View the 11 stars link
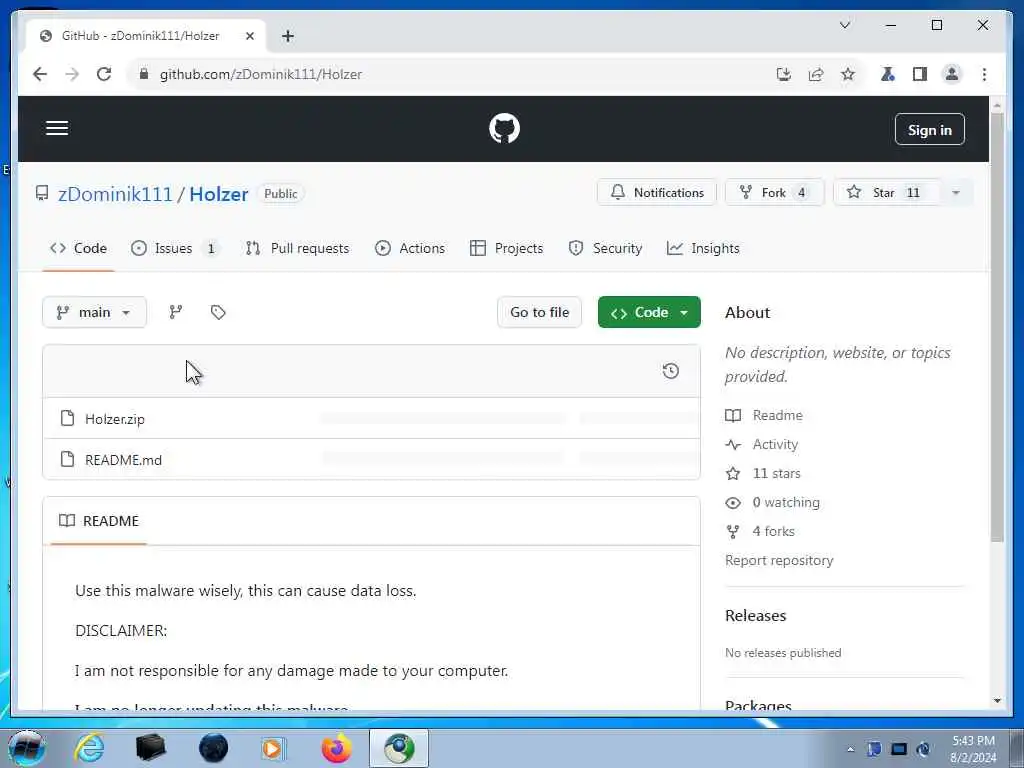The width and height of the screenshot is (1024, 768). tap(763, 473)
